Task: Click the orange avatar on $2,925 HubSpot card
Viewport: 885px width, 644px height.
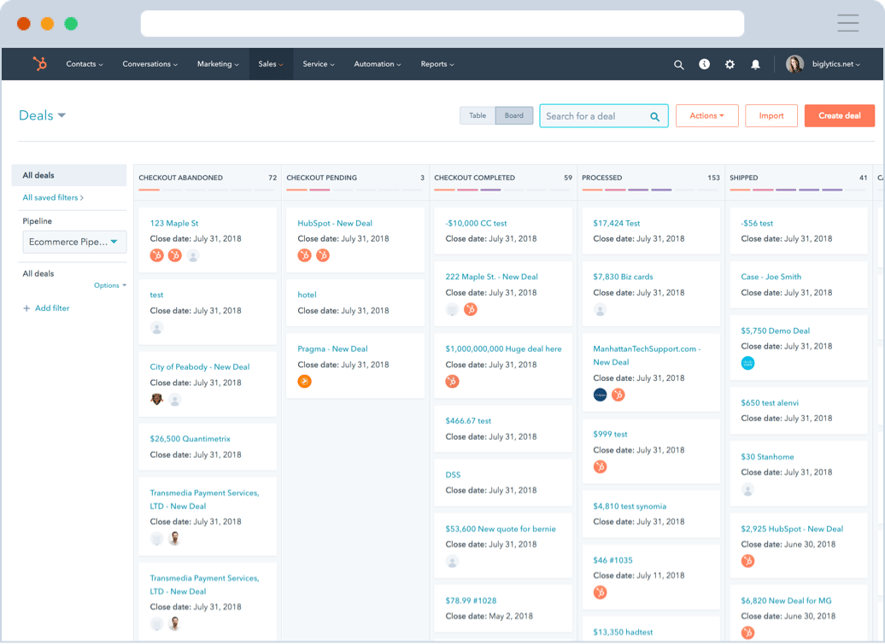Action: point(748,561)
